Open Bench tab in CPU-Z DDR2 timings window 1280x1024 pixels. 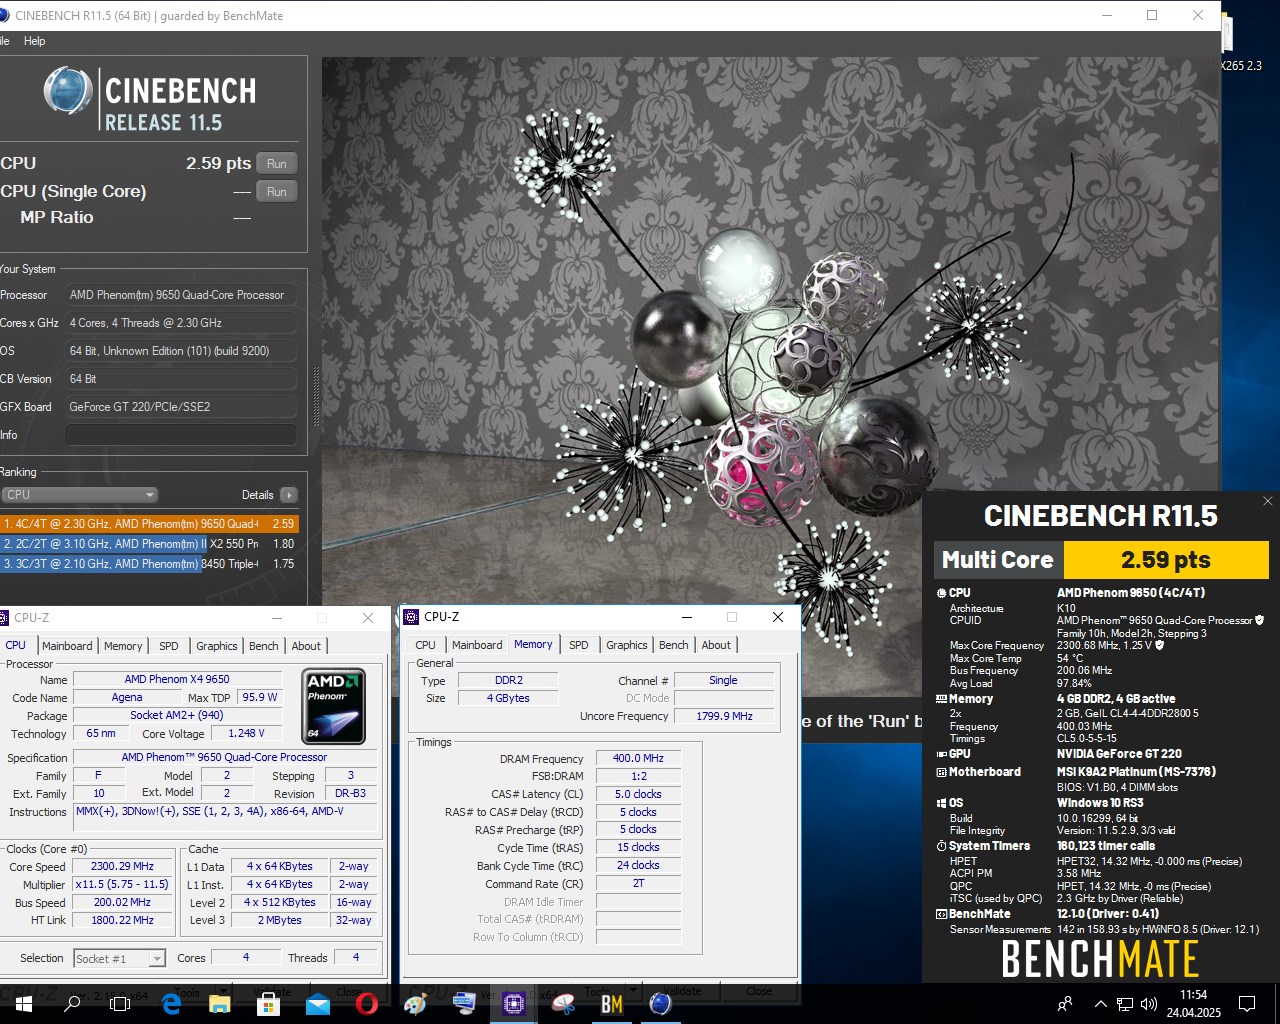coord(674,645)
